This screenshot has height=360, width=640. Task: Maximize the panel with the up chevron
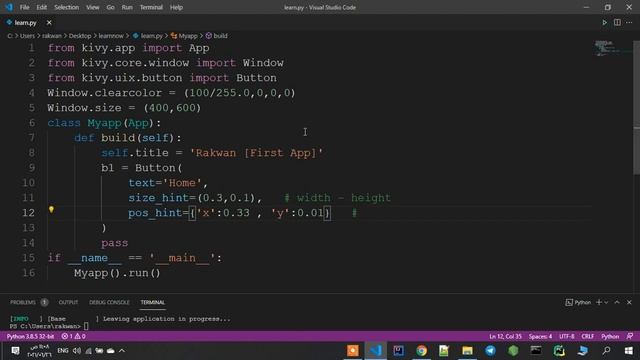click(617, 302)
